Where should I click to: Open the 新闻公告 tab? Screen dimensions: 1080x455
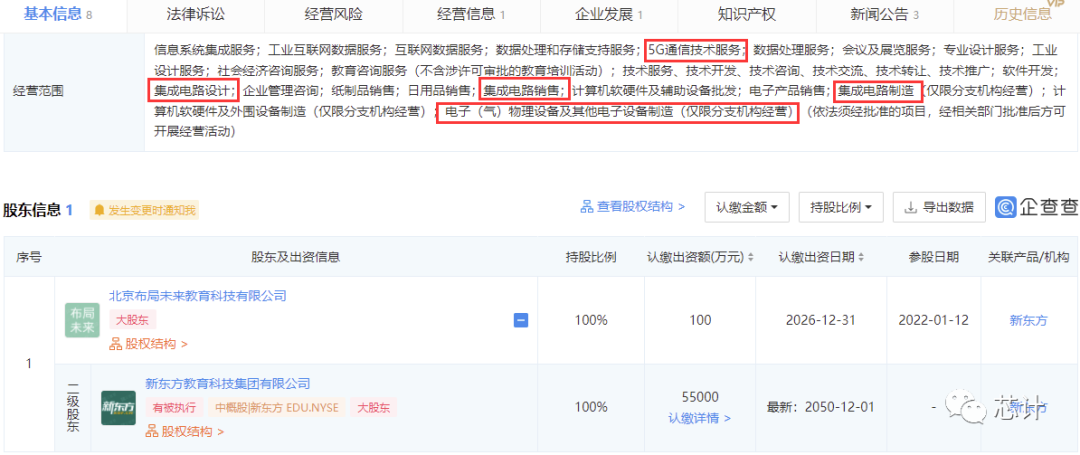[x=884, y=14]
